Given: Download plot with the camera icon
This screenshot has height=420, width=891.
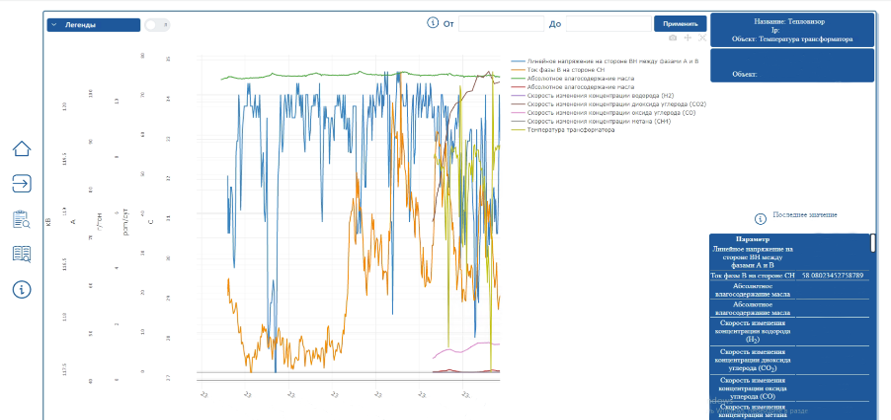Looking at the screenshot, I should click(x=673, y=38).
